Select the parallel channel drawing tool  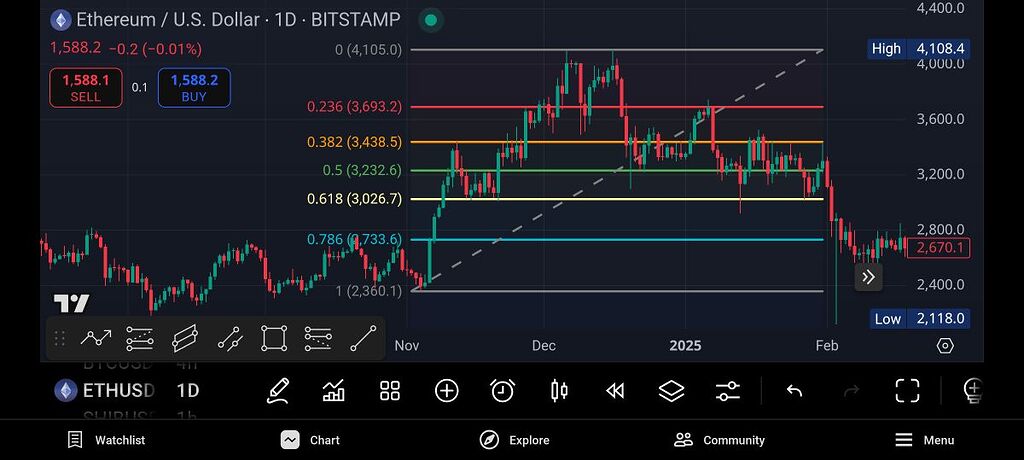click(185, 338)
